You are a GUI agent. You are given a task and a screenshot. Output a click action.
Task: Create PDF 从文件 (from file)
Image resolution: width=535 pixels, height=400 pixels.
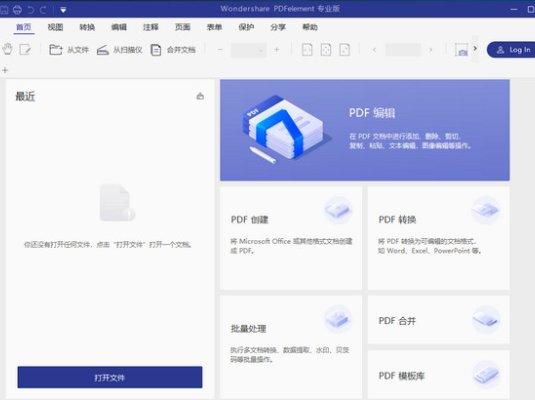[x=69, y=50]
